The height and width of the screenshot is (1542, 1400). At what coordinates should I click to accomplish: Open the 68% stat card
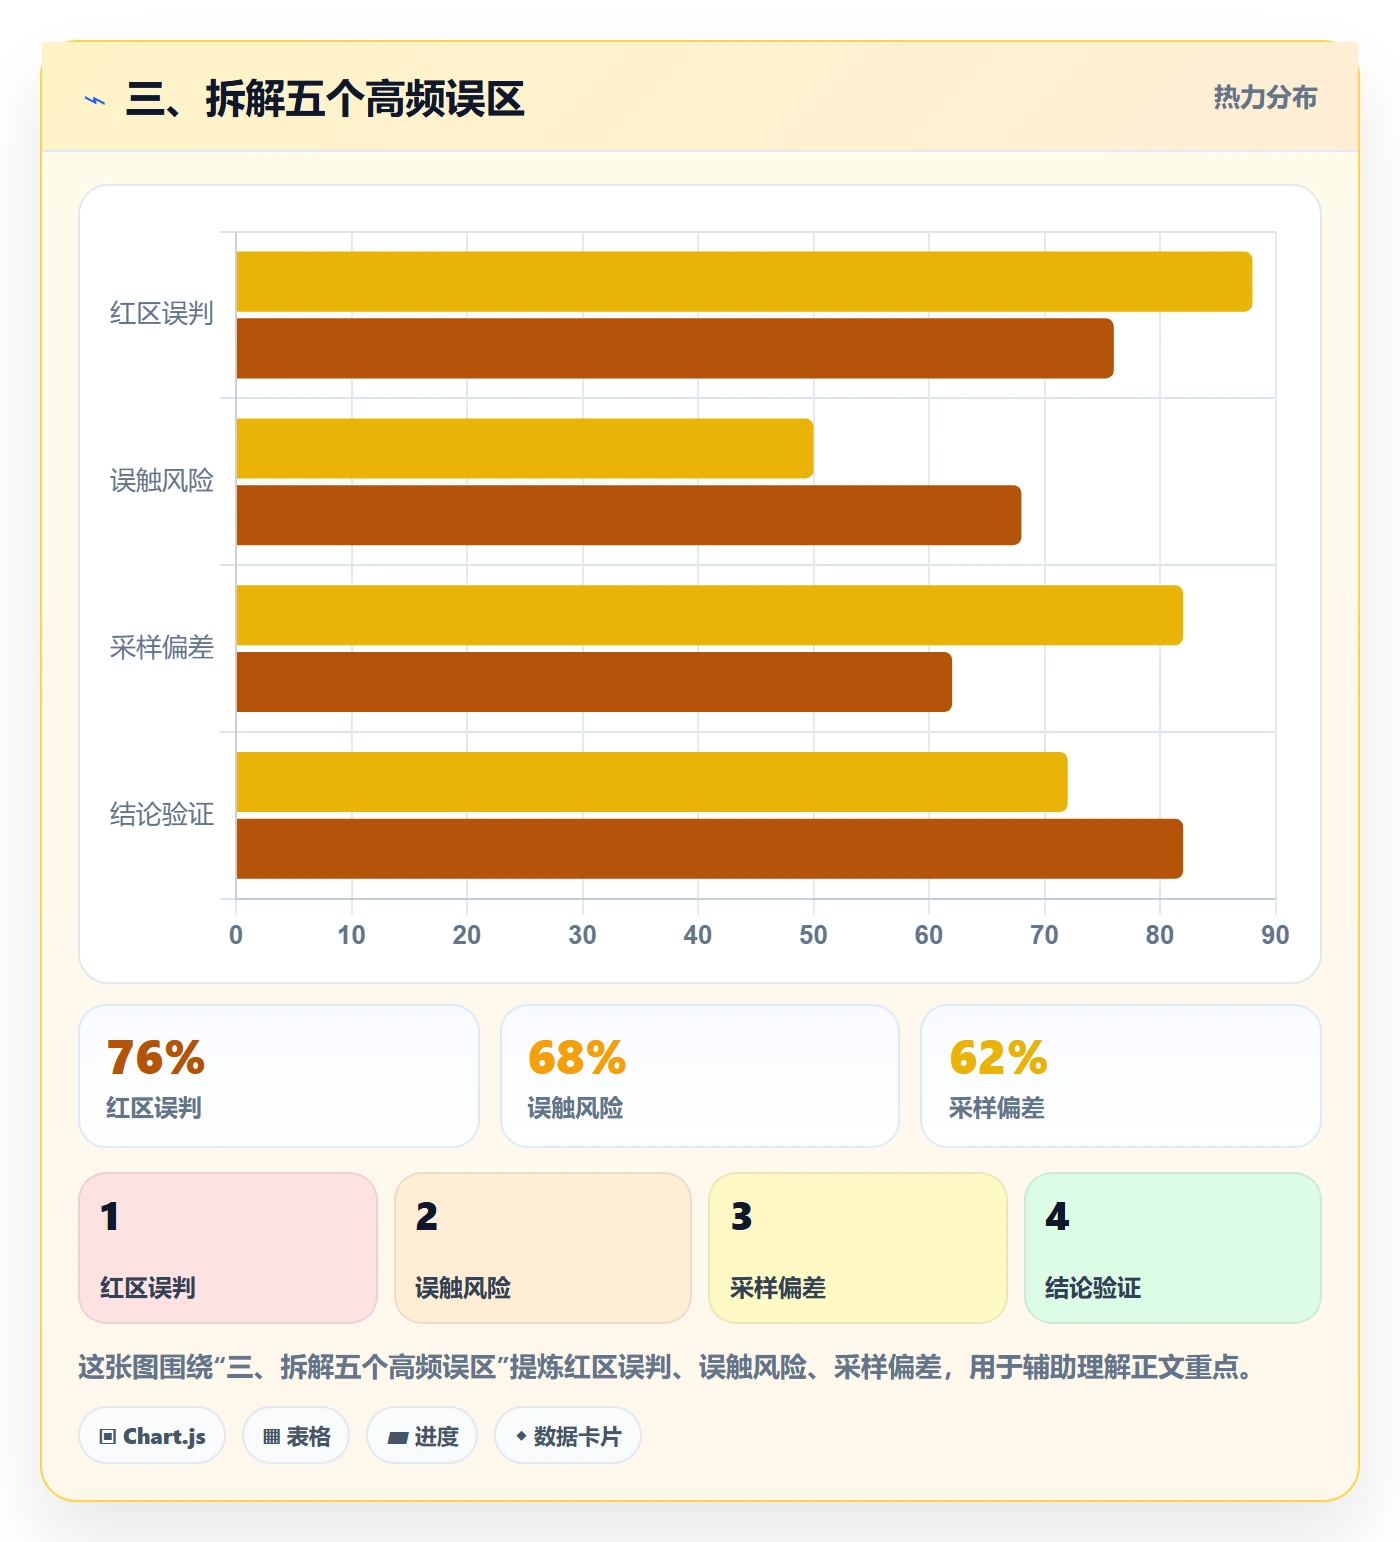click(700, 1076)
